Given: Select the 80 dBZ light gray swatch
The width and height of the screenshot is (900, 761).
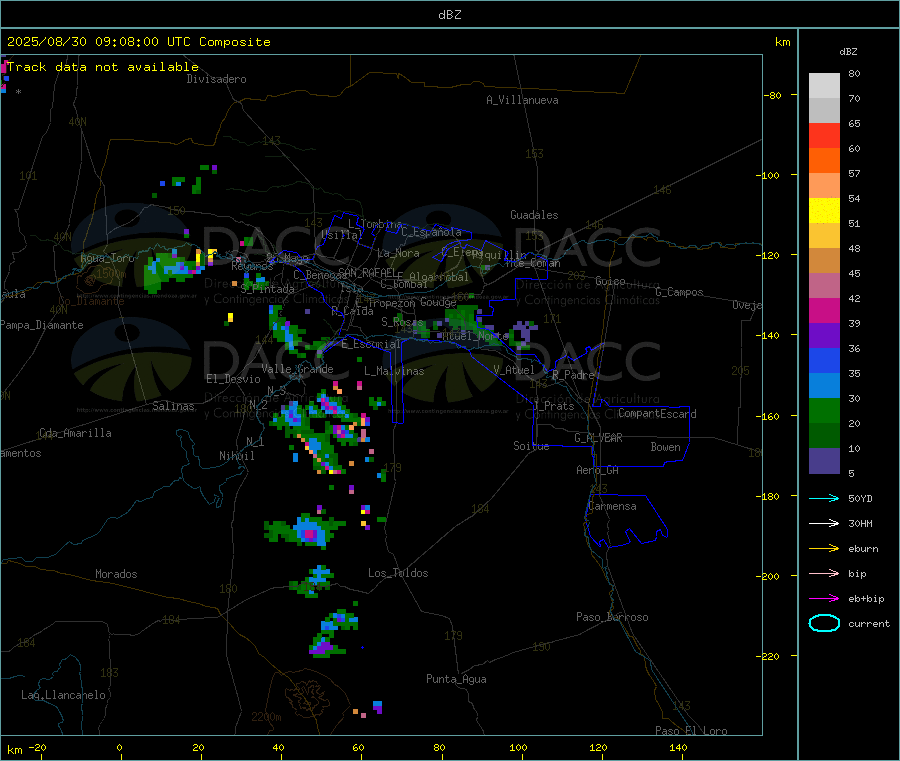Looking at the screenshot, I should [x=824, y=86].
